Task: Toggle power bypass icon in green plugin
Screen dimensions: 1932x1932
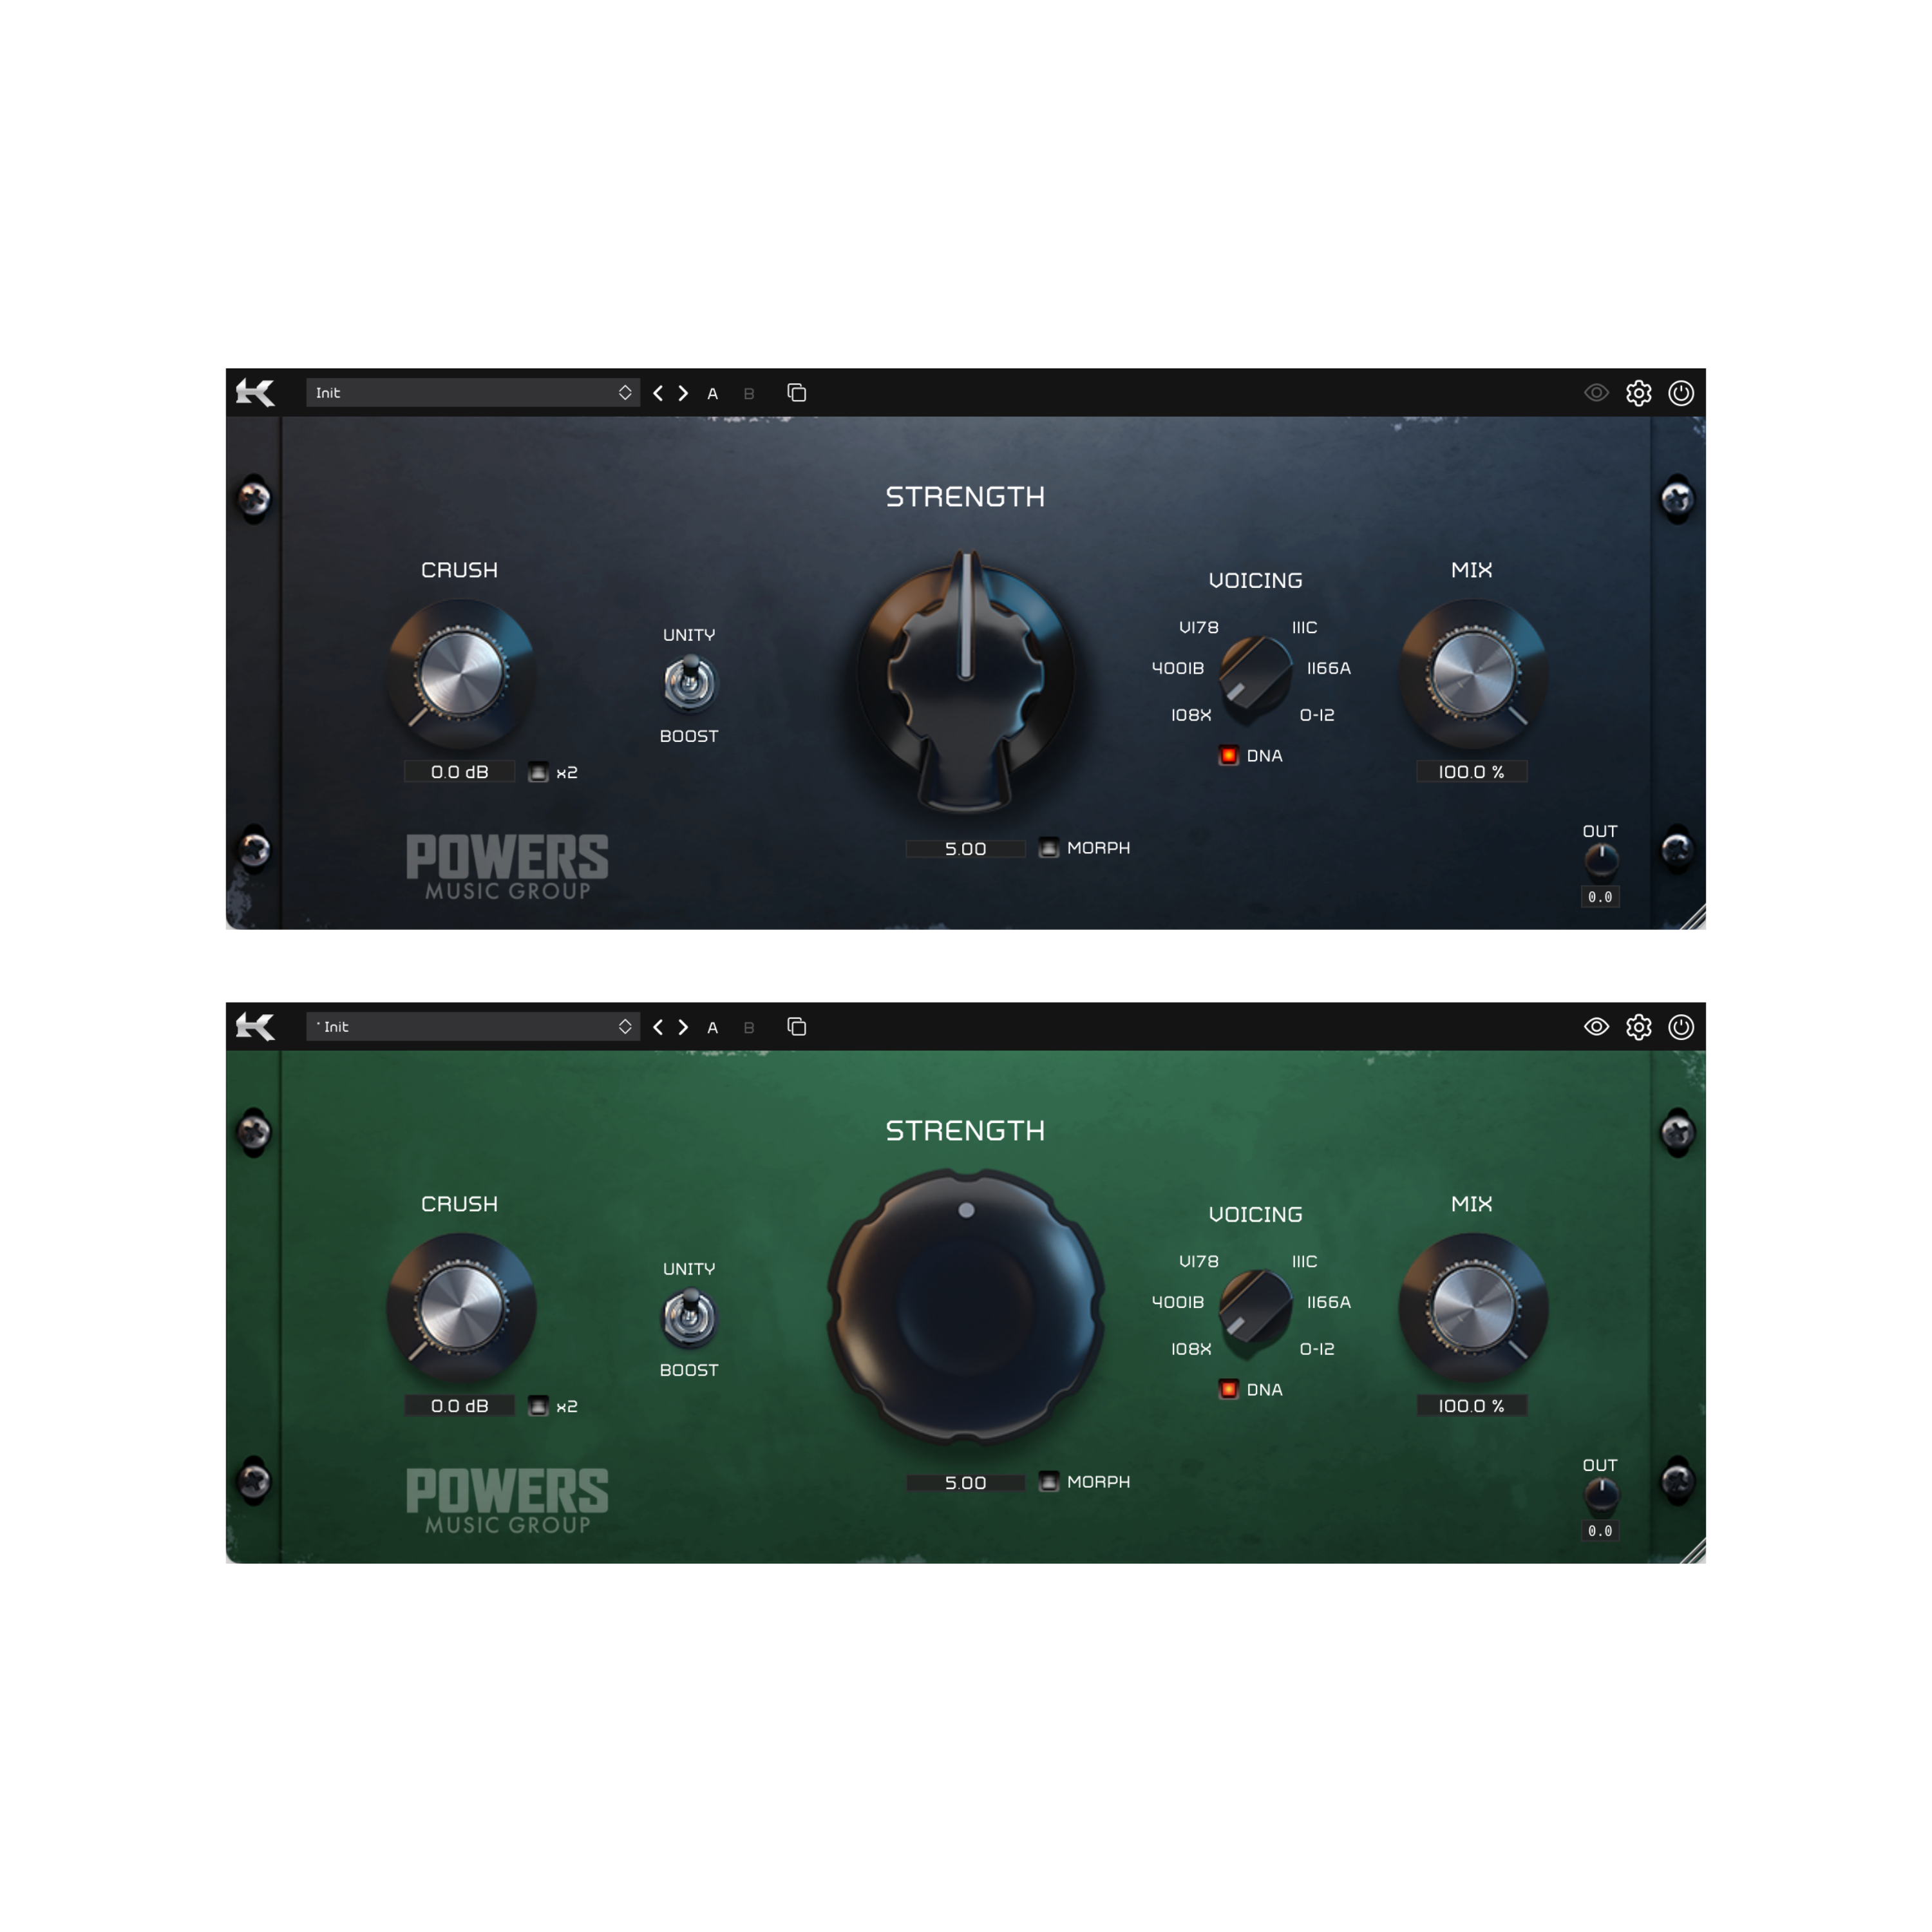Action: (x=1681, y=1027)
